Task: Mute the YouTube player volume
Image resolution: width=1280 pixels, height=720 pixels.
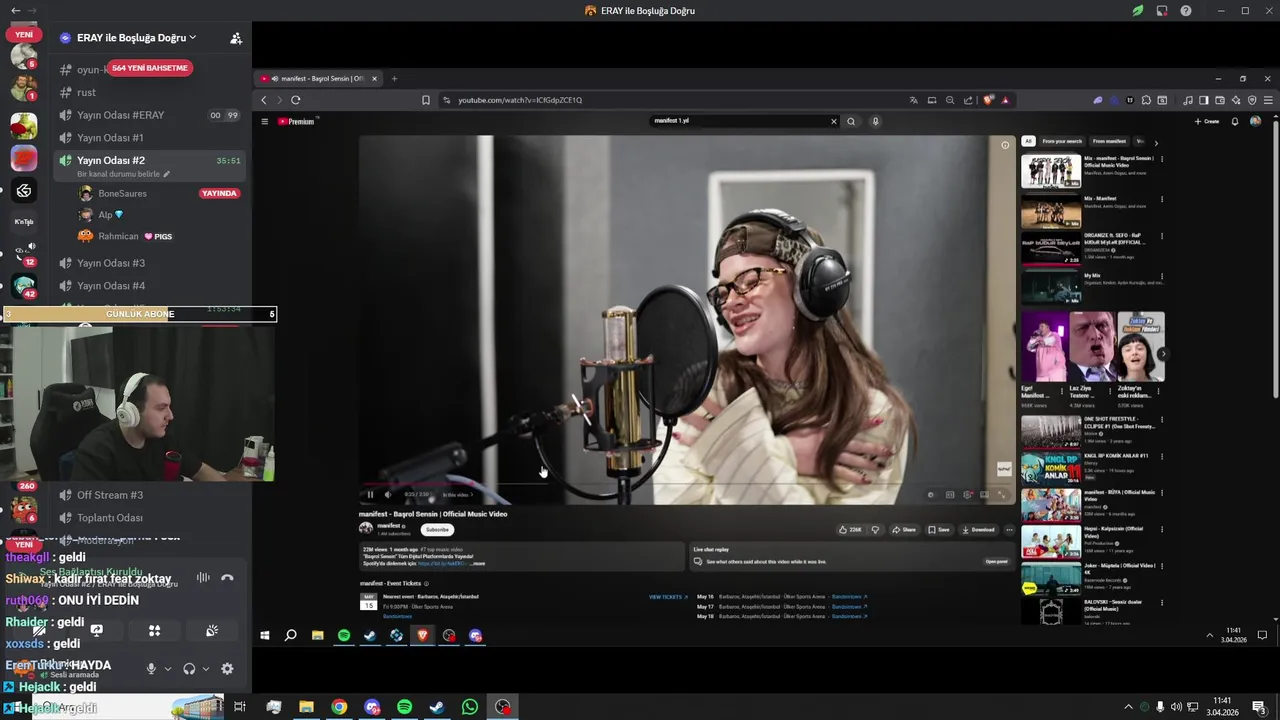Action: tap(388, 494)
